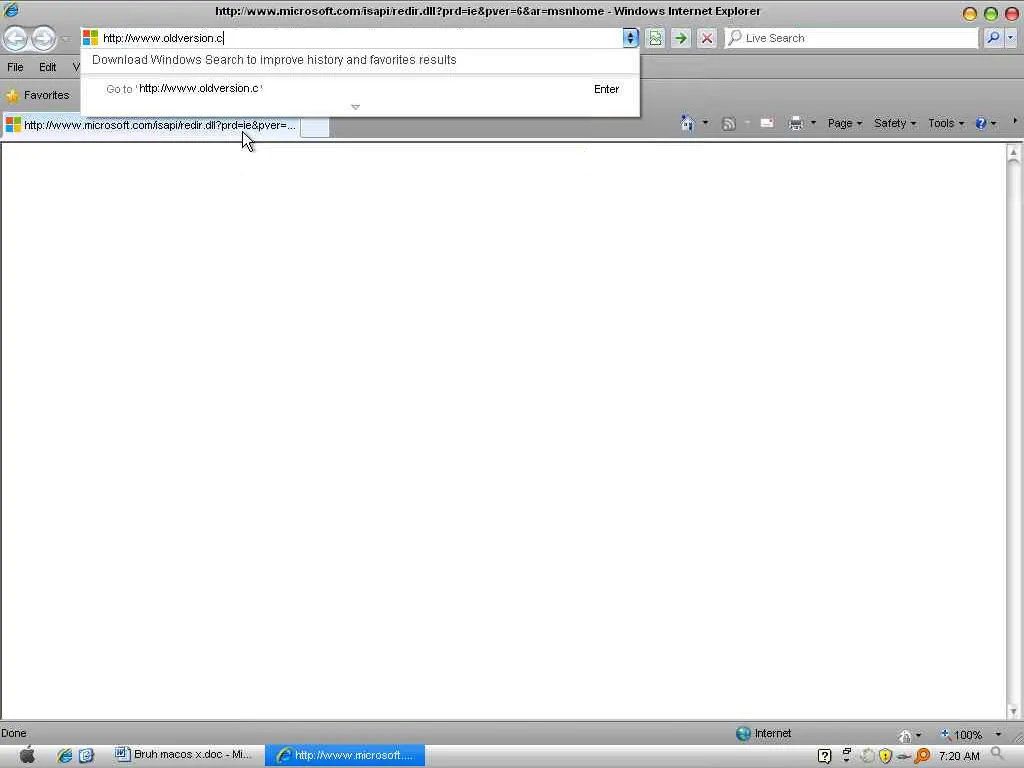Image resolution: width=1024 pixels, height=768 pixels.
Task: Expand the zoom level dropdown arrow
Action: 998,735
